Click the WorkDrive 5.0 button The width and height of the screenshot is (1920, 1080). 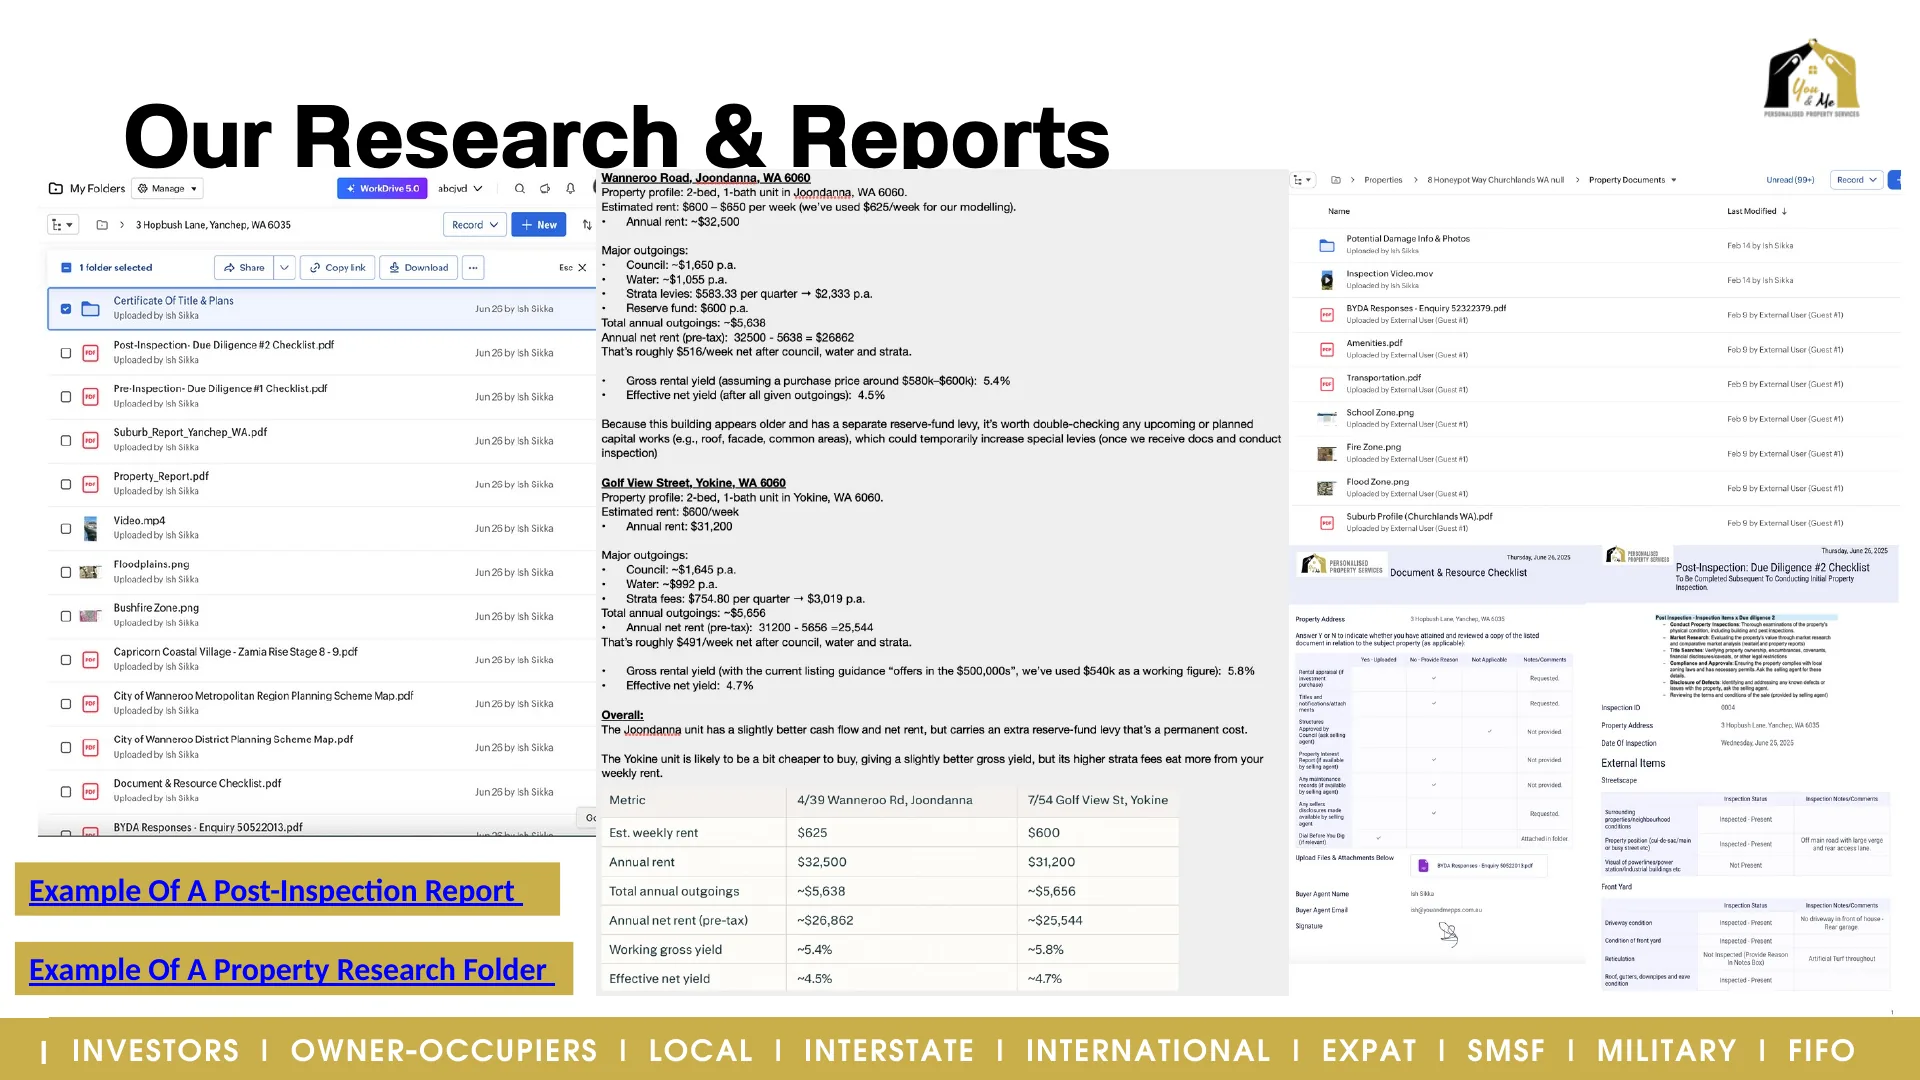(x=382, y=188)
